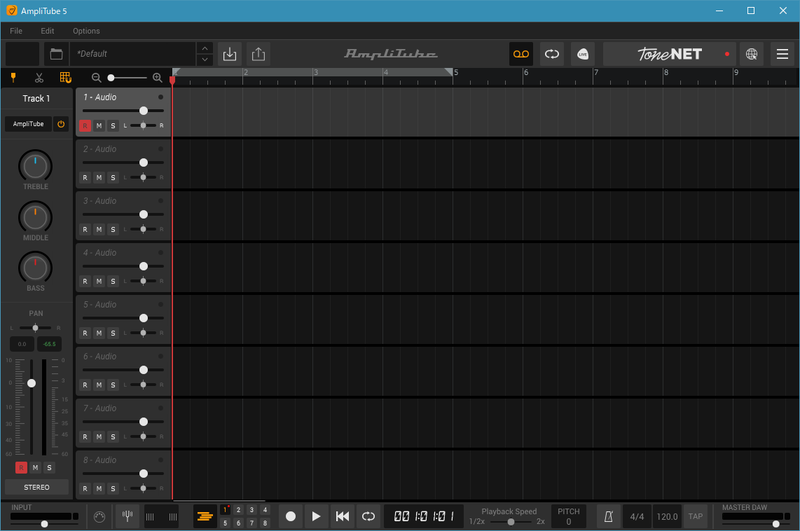Rewind to start with skip-back button
Screen dimensions: 800x531
pos(342,516)
